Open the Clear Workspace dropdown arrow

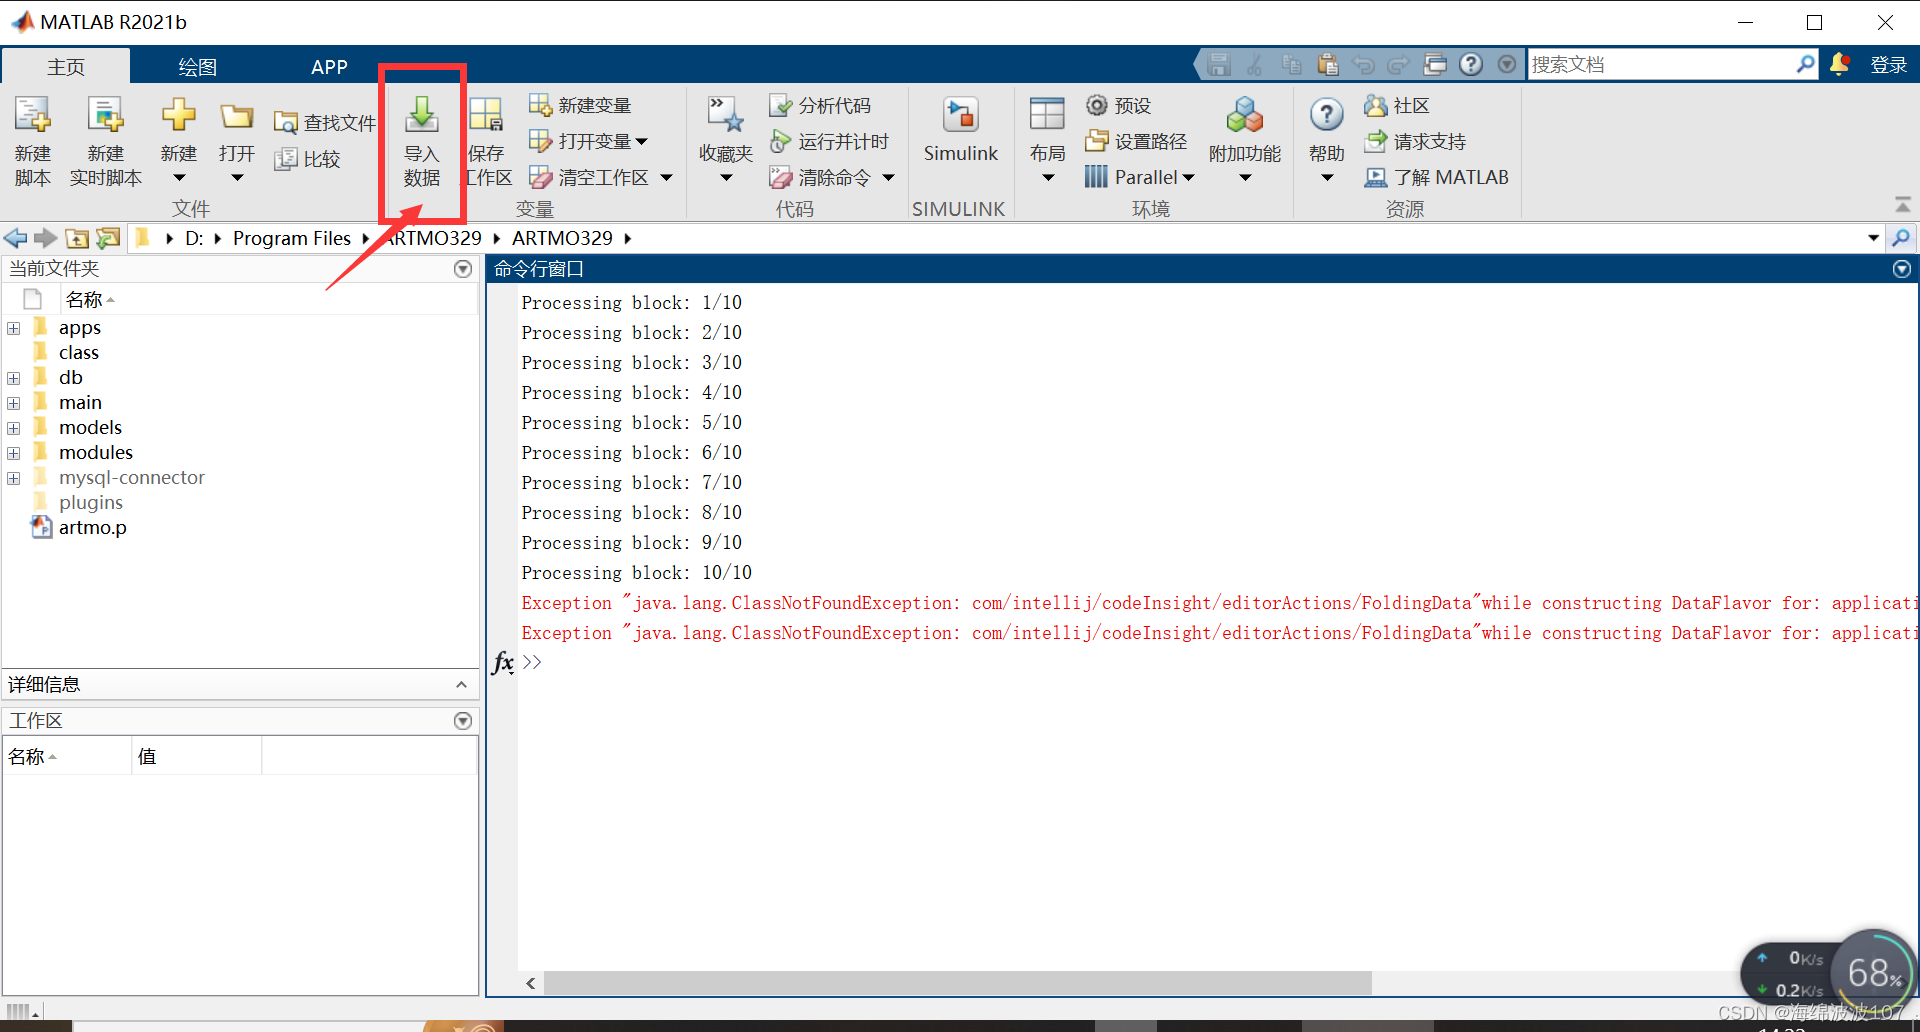pos(666,178)
